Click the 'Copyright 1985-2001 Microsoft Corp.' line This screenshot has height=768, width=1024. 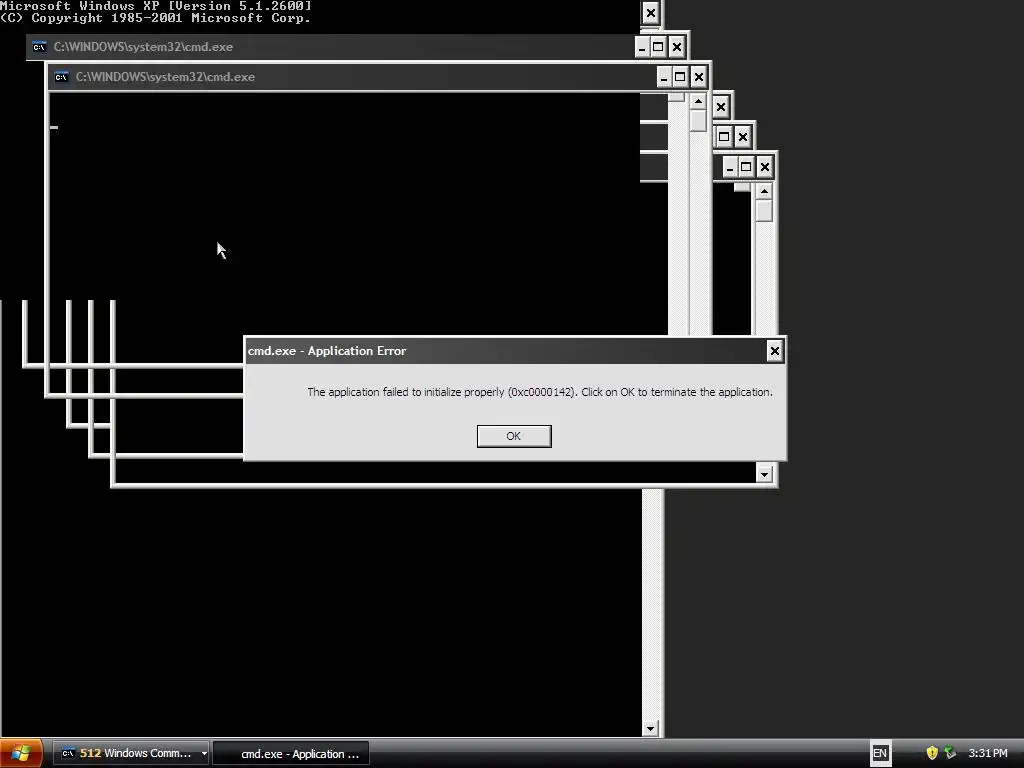(x=155, y=18)
